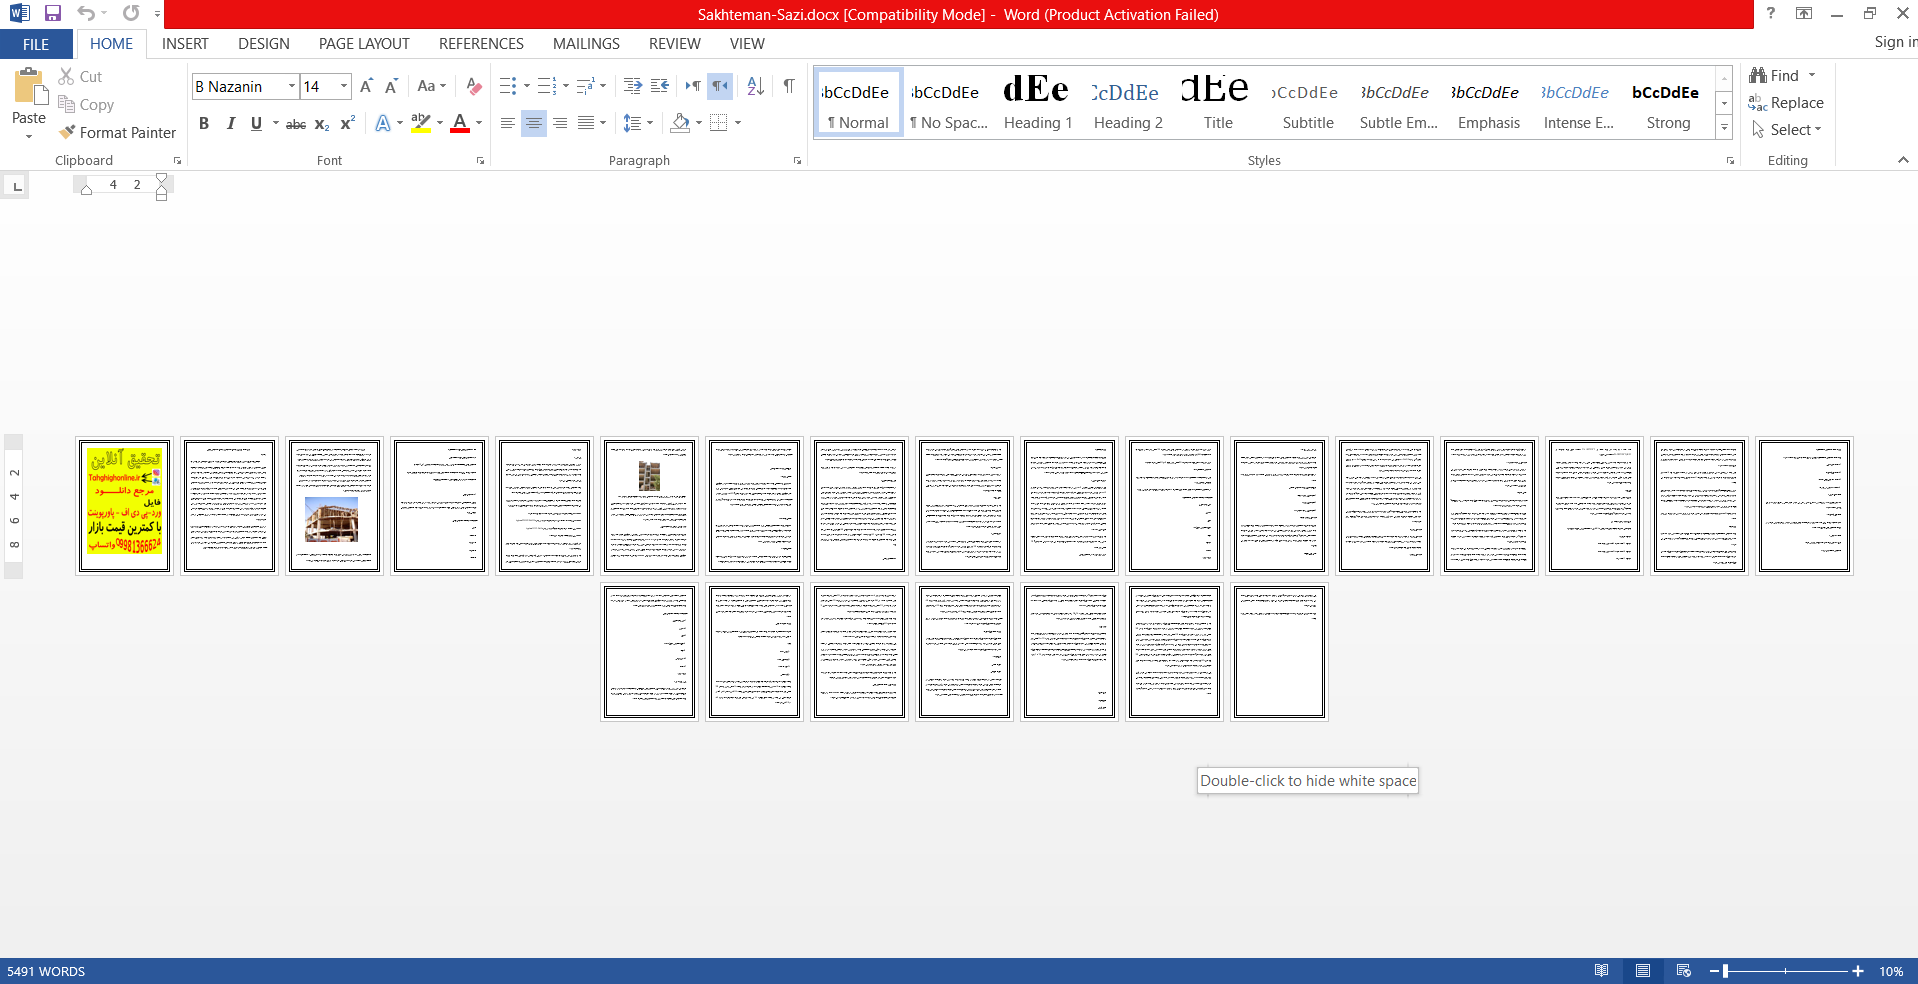Switch to Read Mode view

pyautogui.click(x=1602, y=971)
